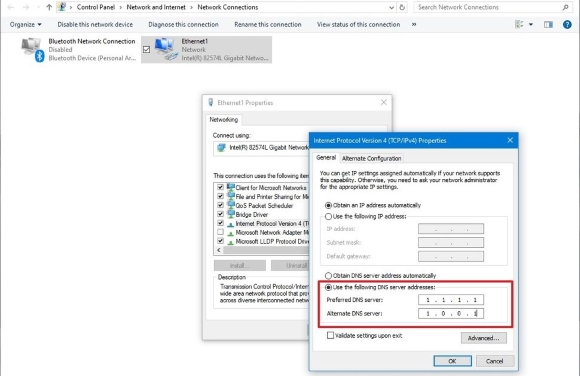Select Internet Protocol Version 4 list item

coord(272,223)
